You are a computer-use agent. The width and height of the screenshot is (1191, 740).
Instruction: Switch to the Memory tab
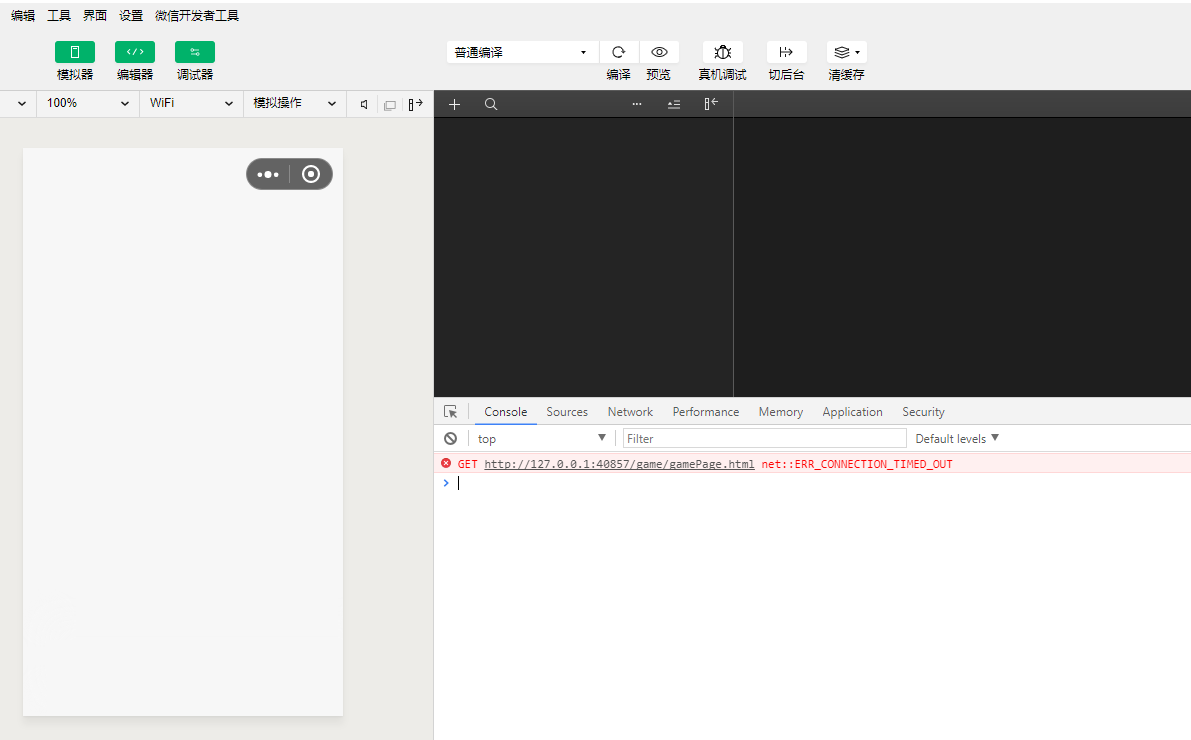(x=780, y=412)
